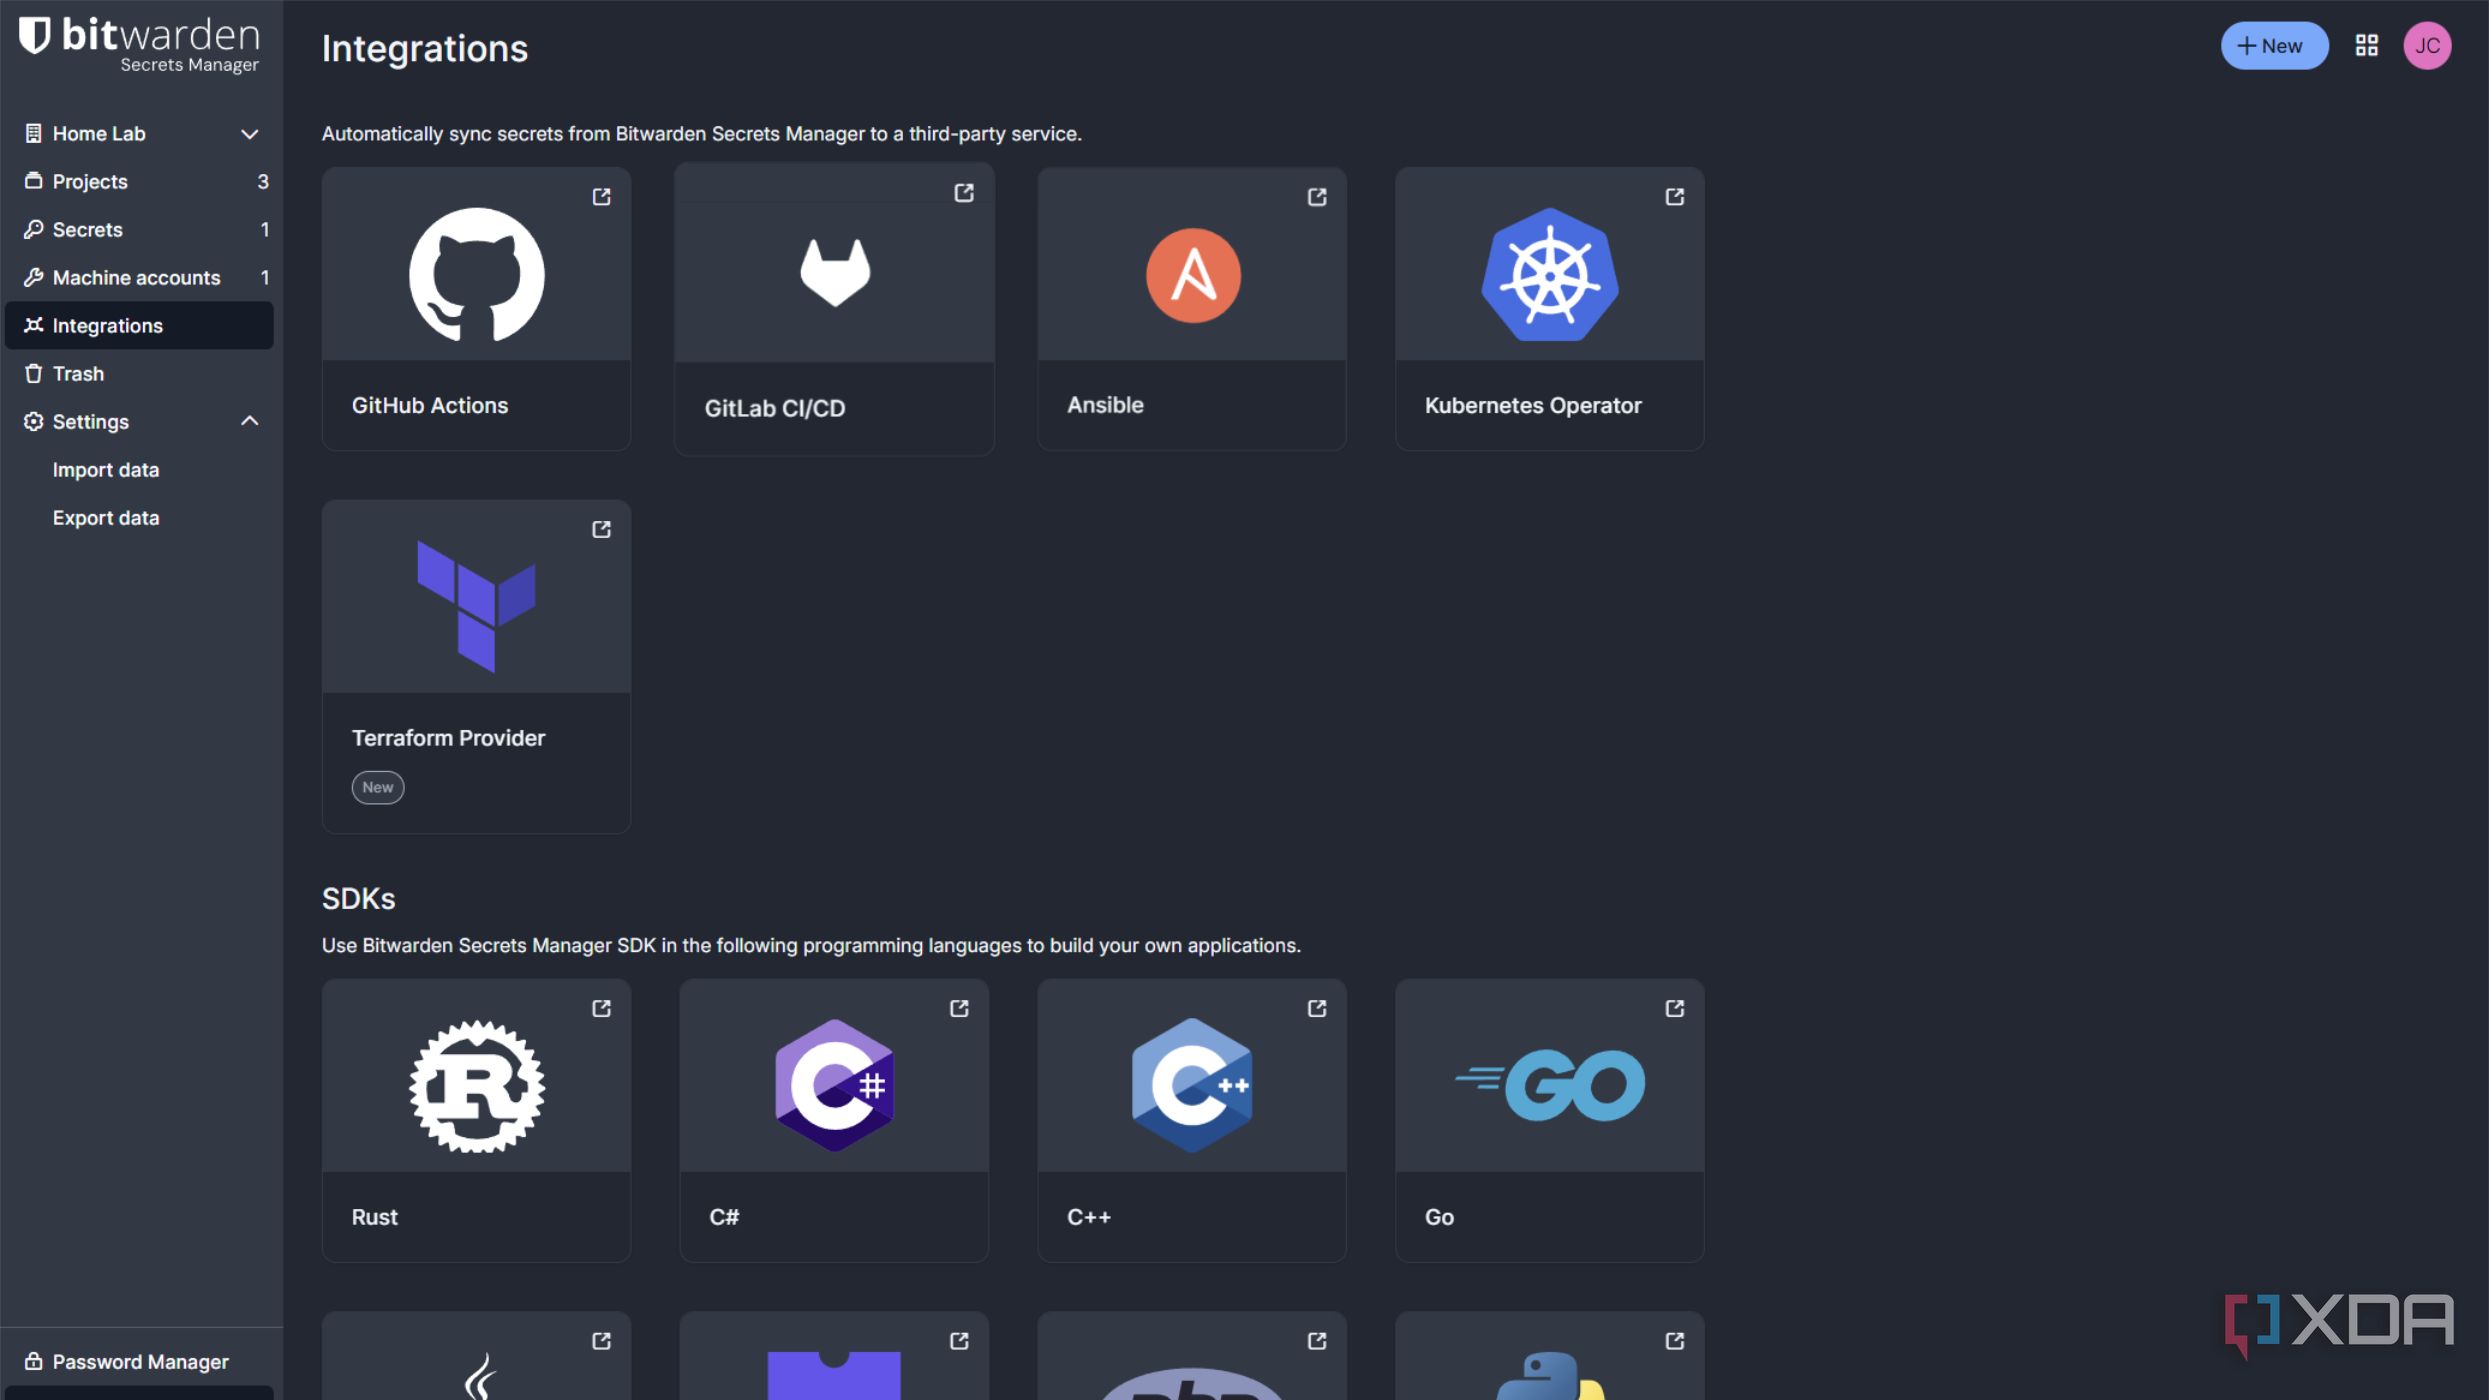Open the JC account avatar menu
Image resolution: width=2489 pixels, height=1400 pixels.
point(2427,46)
